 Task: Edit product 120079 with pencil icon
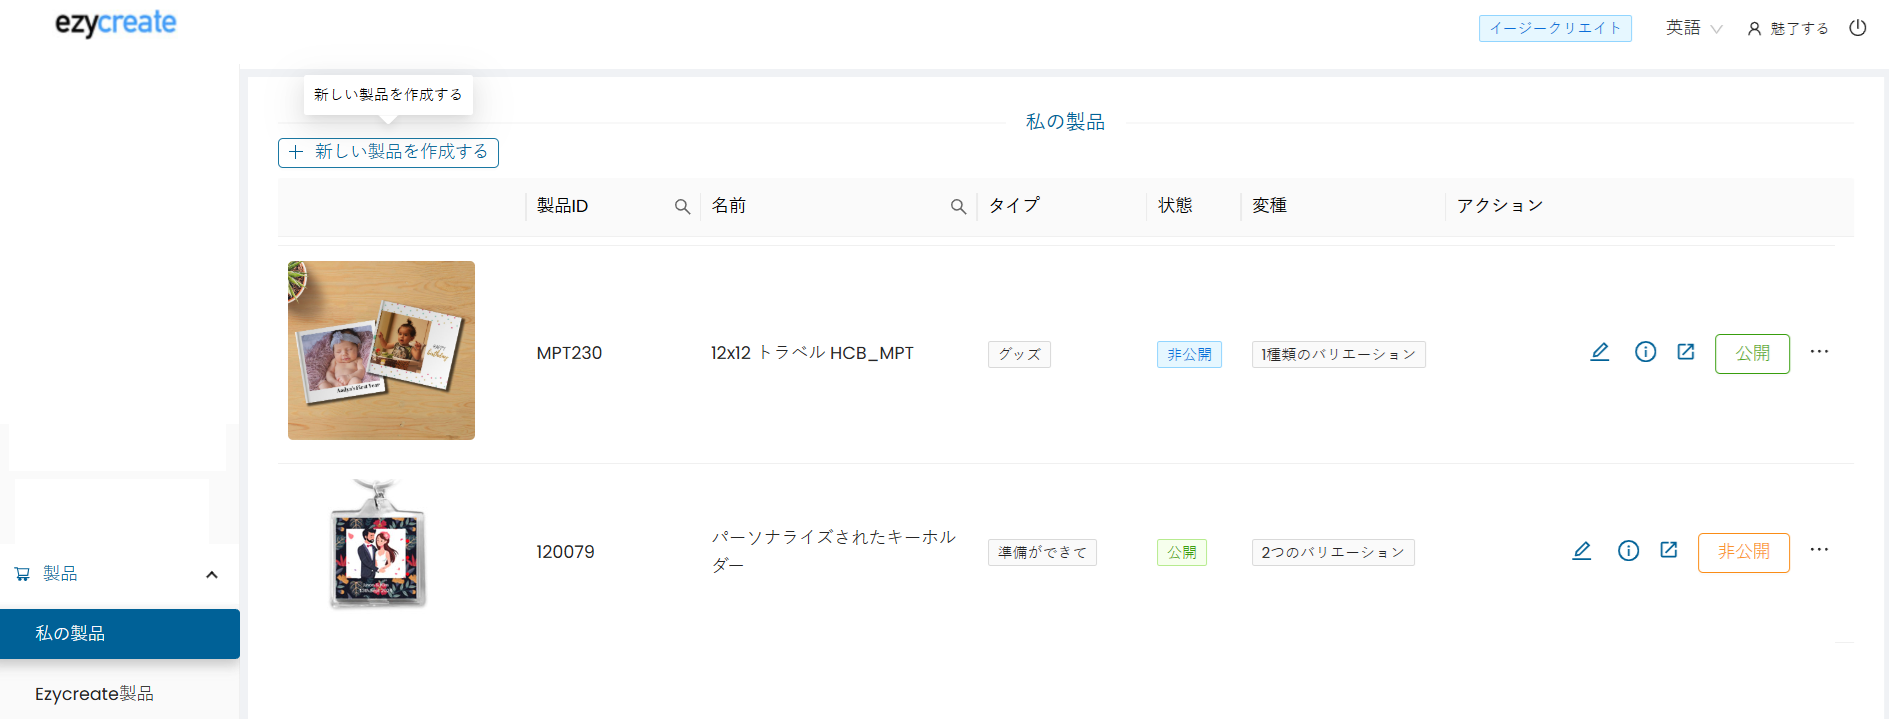pos(1581,551)
